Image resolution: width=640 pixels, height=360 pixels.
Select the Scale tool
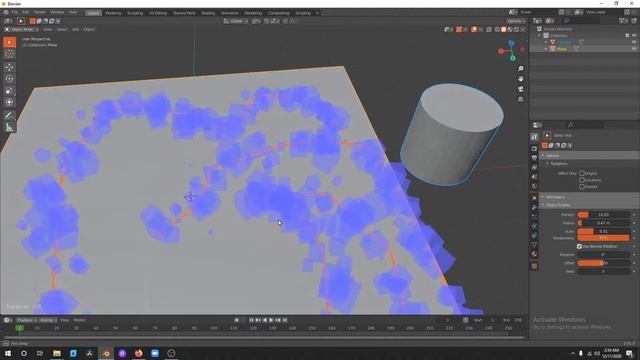(9, 91)
